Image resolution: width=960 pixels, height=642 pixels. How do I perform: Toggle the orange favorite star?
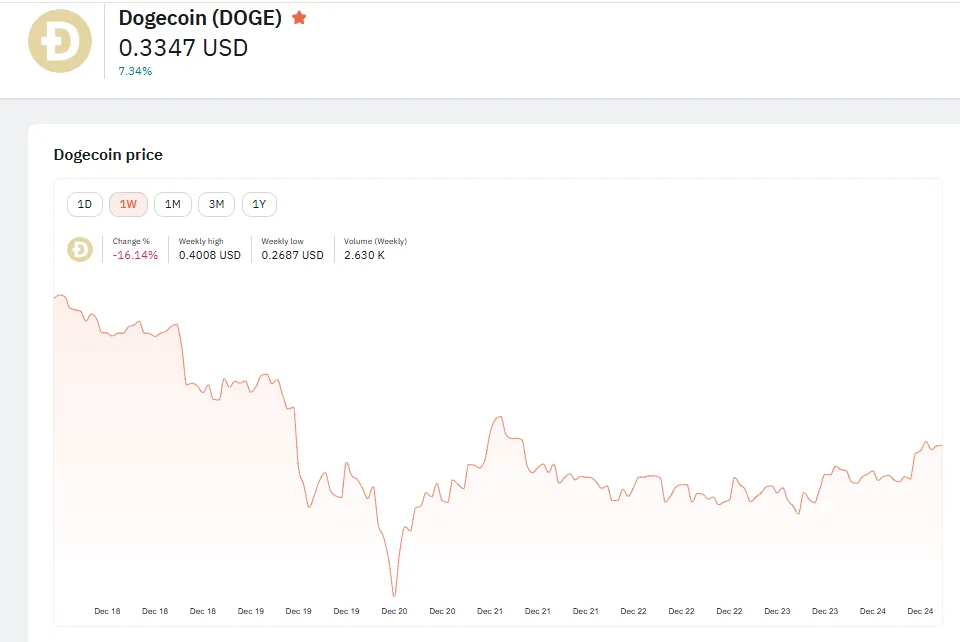[299, 18]
